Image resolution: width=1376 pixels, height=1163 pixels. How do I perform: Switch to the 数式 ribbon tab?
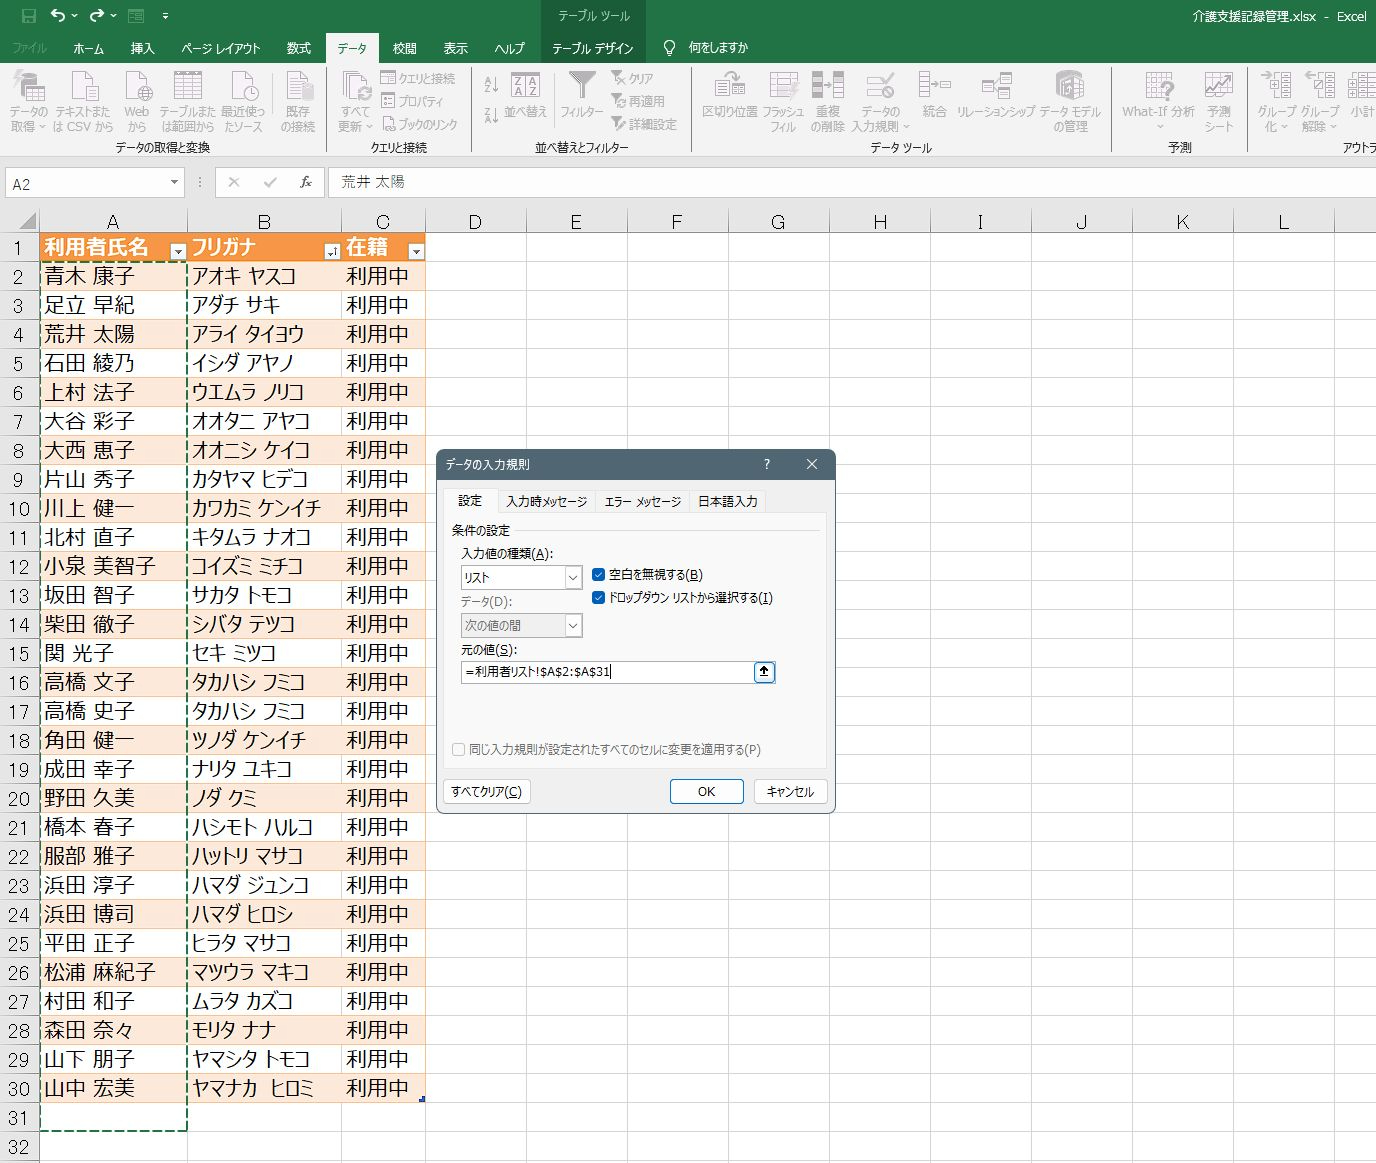[x=298, y=48]
